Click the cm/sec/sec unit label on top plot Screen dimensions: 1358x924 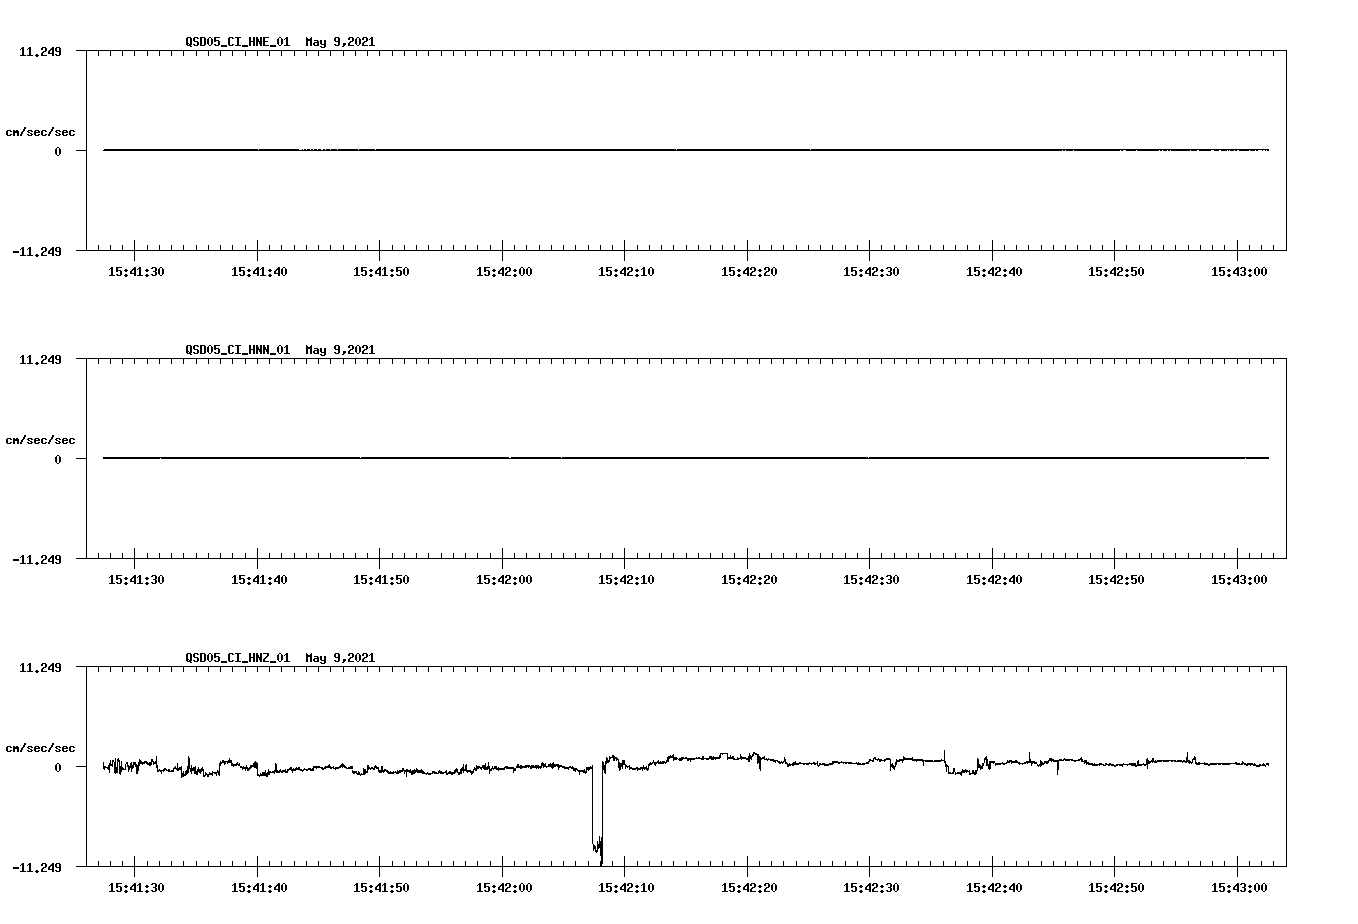point(41,130)
